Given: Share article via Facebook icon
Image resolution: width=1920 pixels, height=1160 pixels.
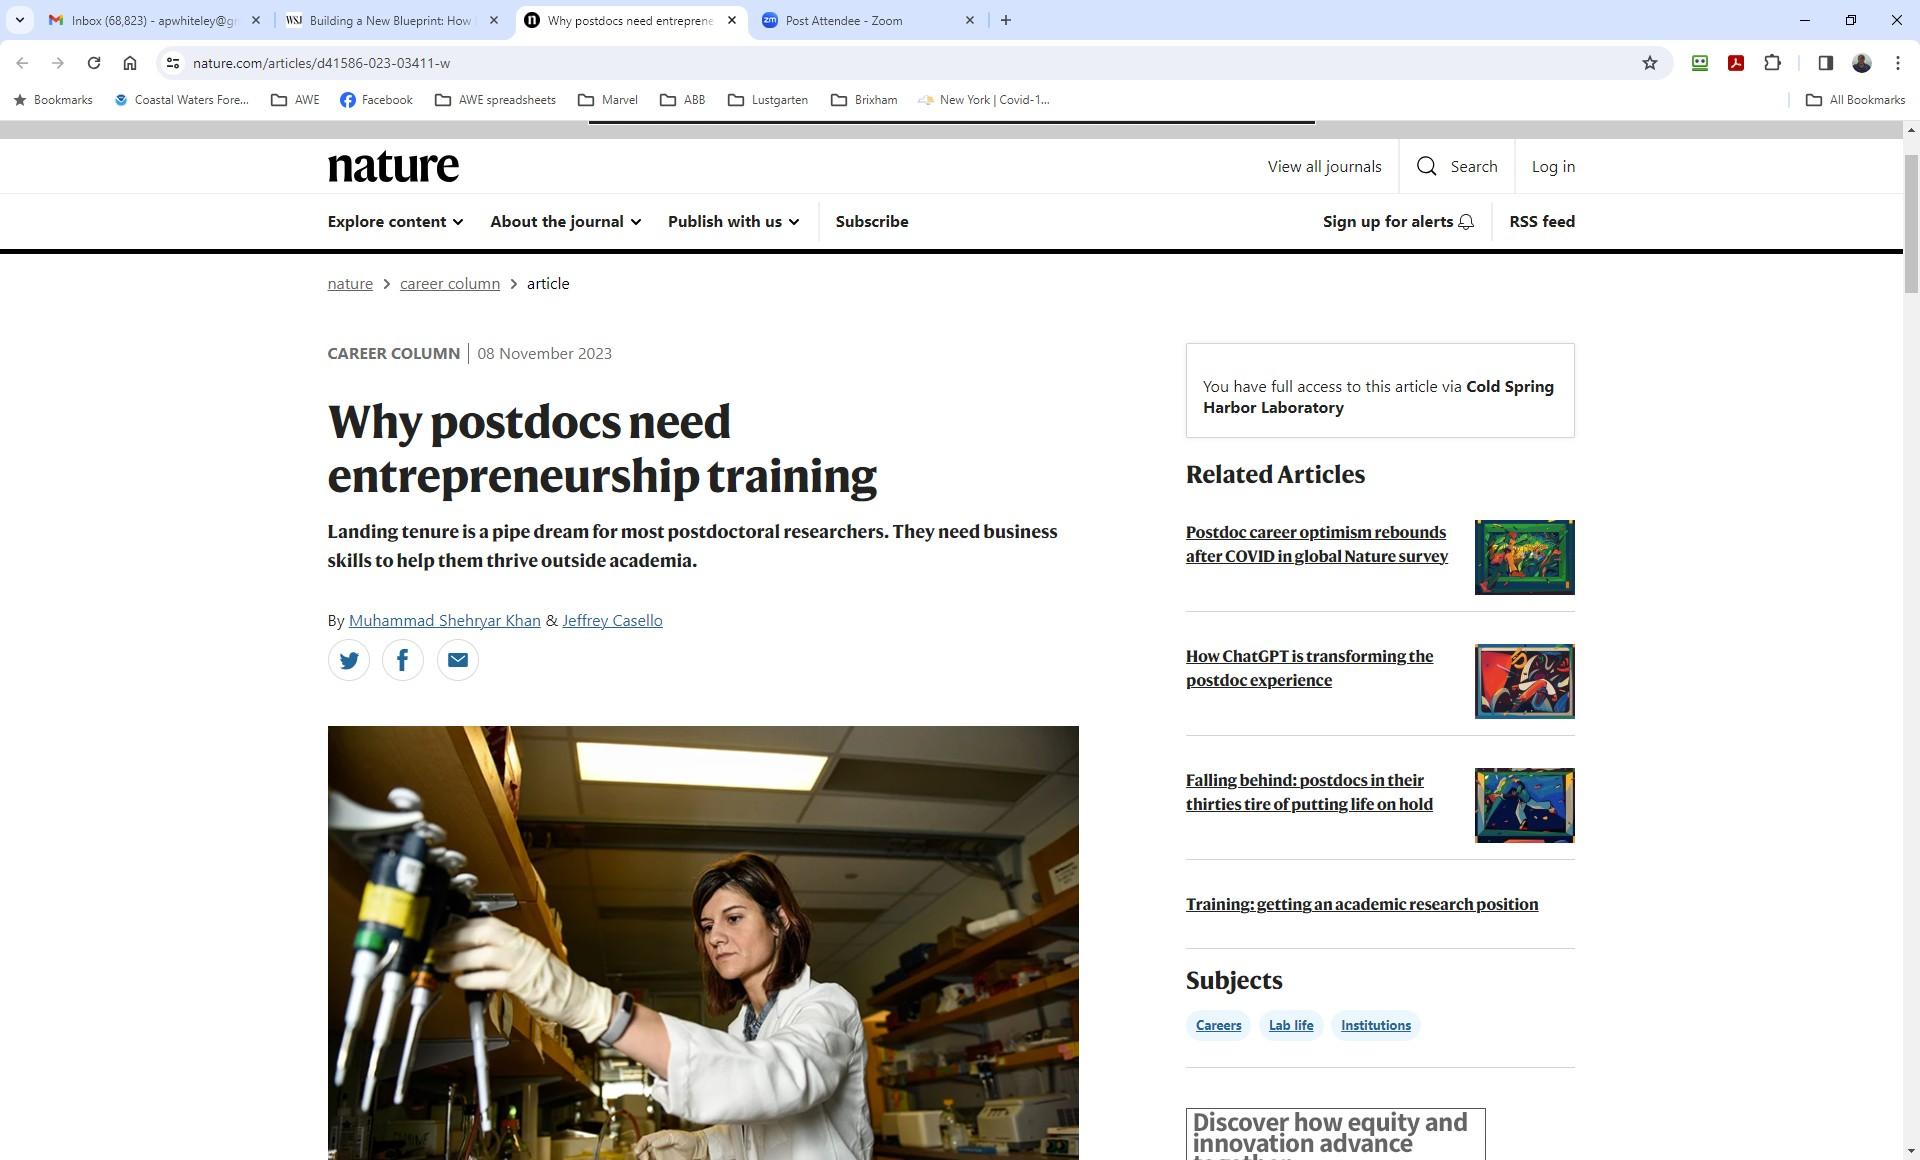Looking at the screenshot, I should [403, 660].
